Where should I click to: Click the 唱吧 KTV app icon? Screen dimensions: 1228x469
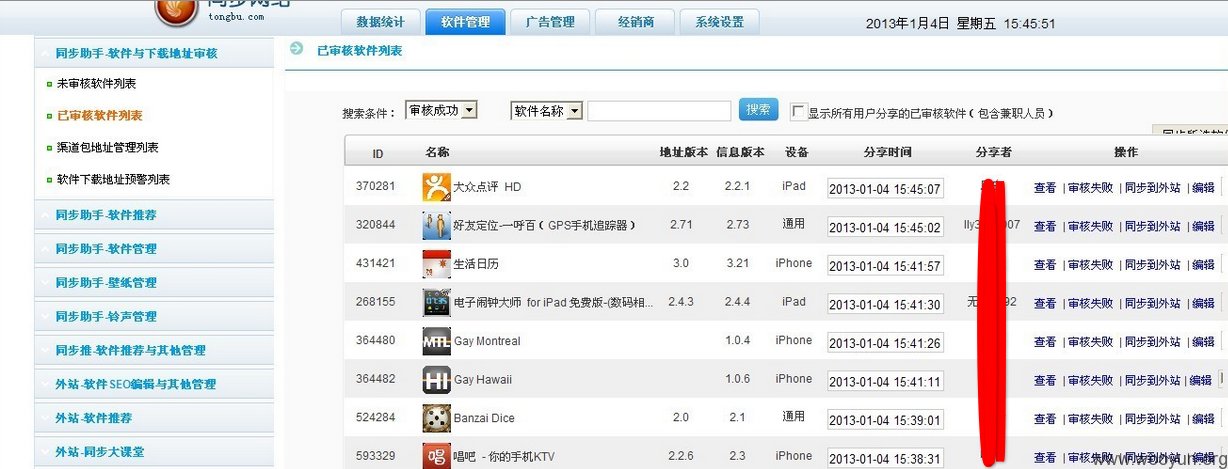[437, 455]
